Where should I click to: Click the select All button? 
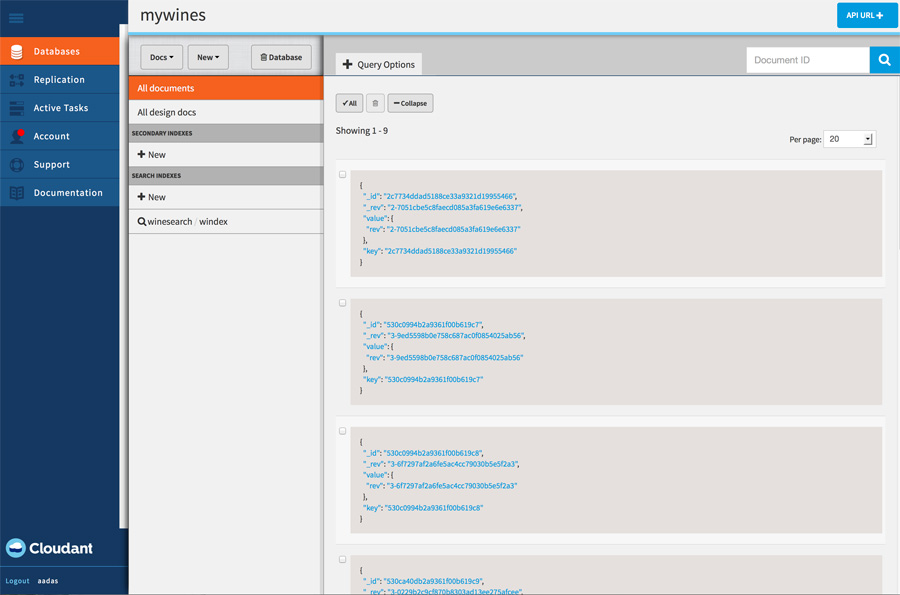[350, 103]
